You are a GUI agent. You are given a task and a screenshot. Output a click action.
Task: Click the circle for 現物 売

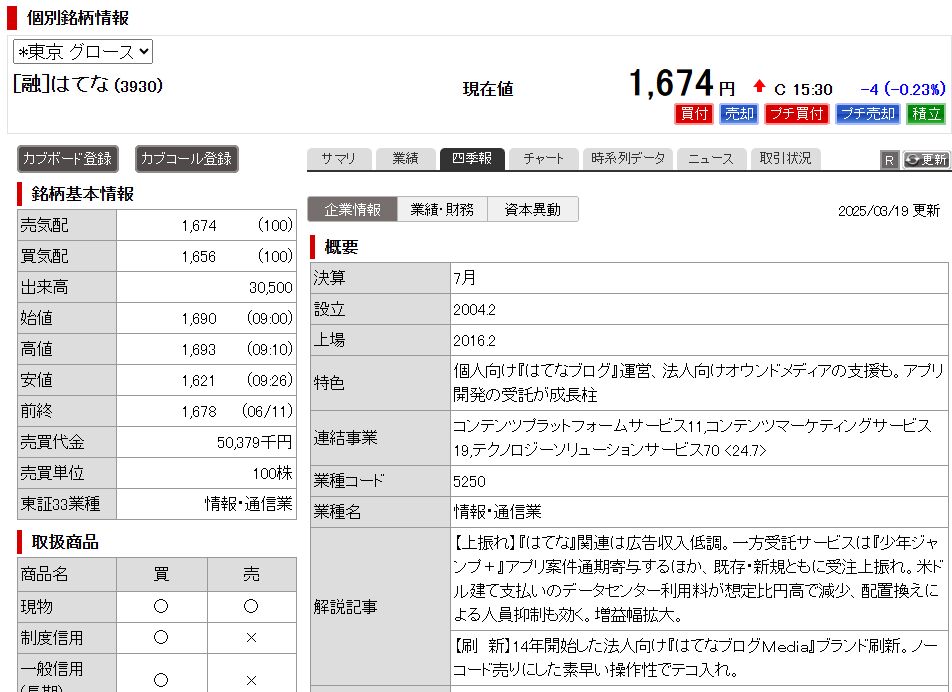251,606
